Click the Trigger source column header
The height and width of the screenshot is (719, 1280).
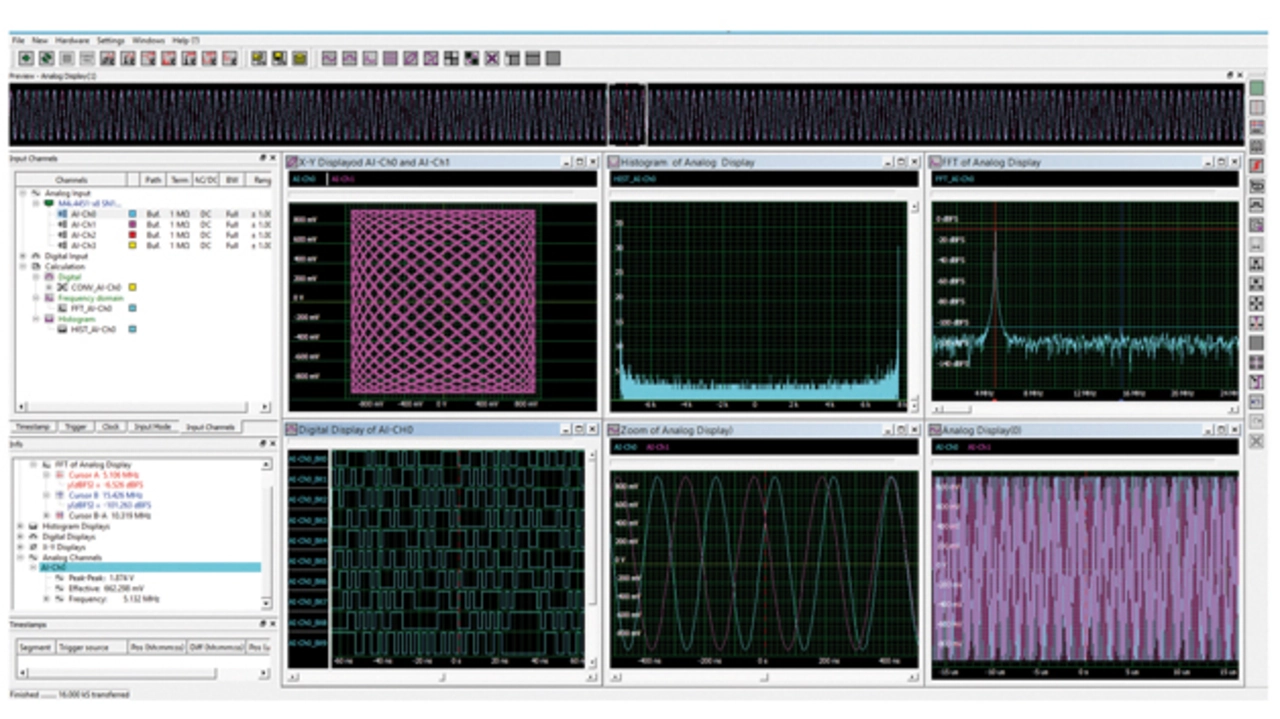pos(84,647)
